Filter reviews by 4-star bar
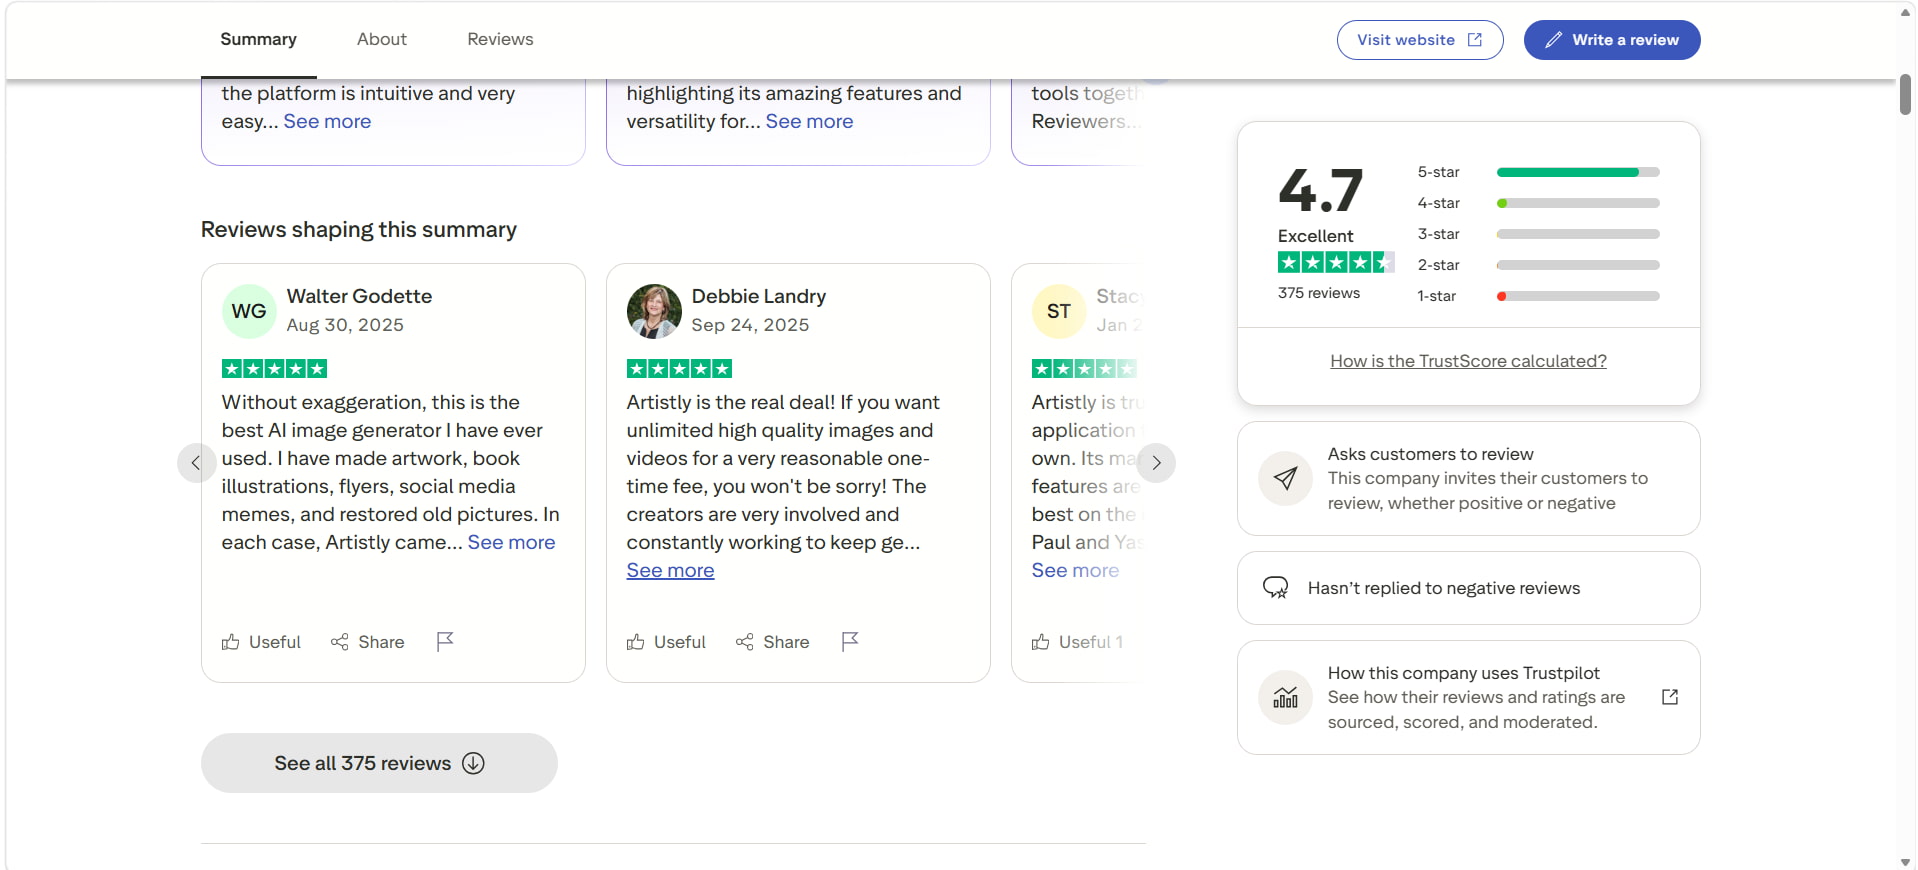This screenshot has height=870, width=1918. [1578, 203]
